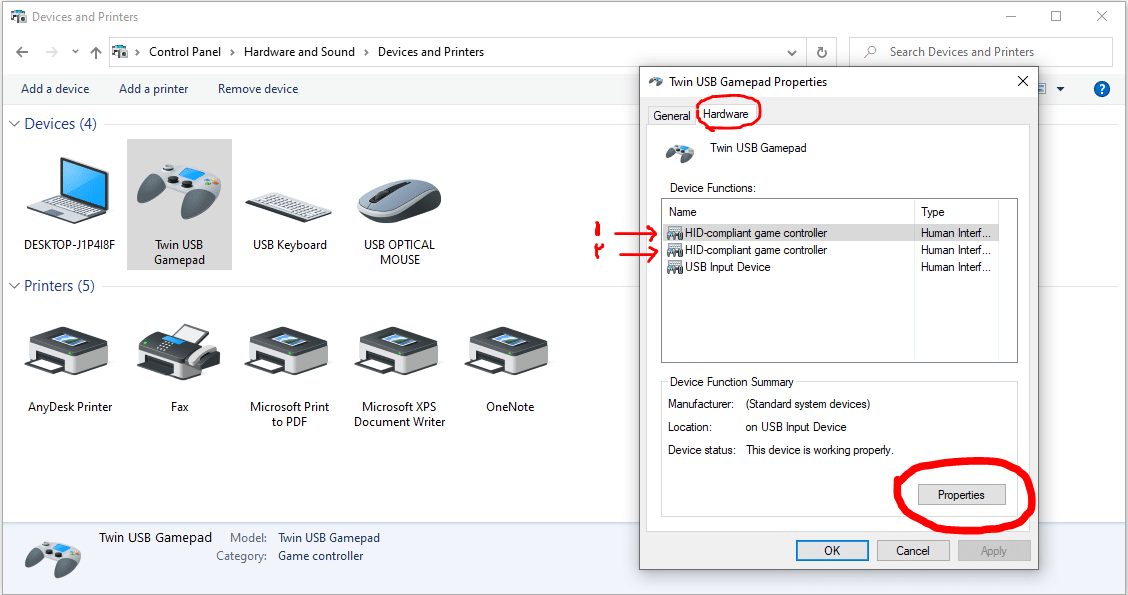Select the Microsoft XPS Document Writer icon

pyautogui.click(x=399, y=353)
